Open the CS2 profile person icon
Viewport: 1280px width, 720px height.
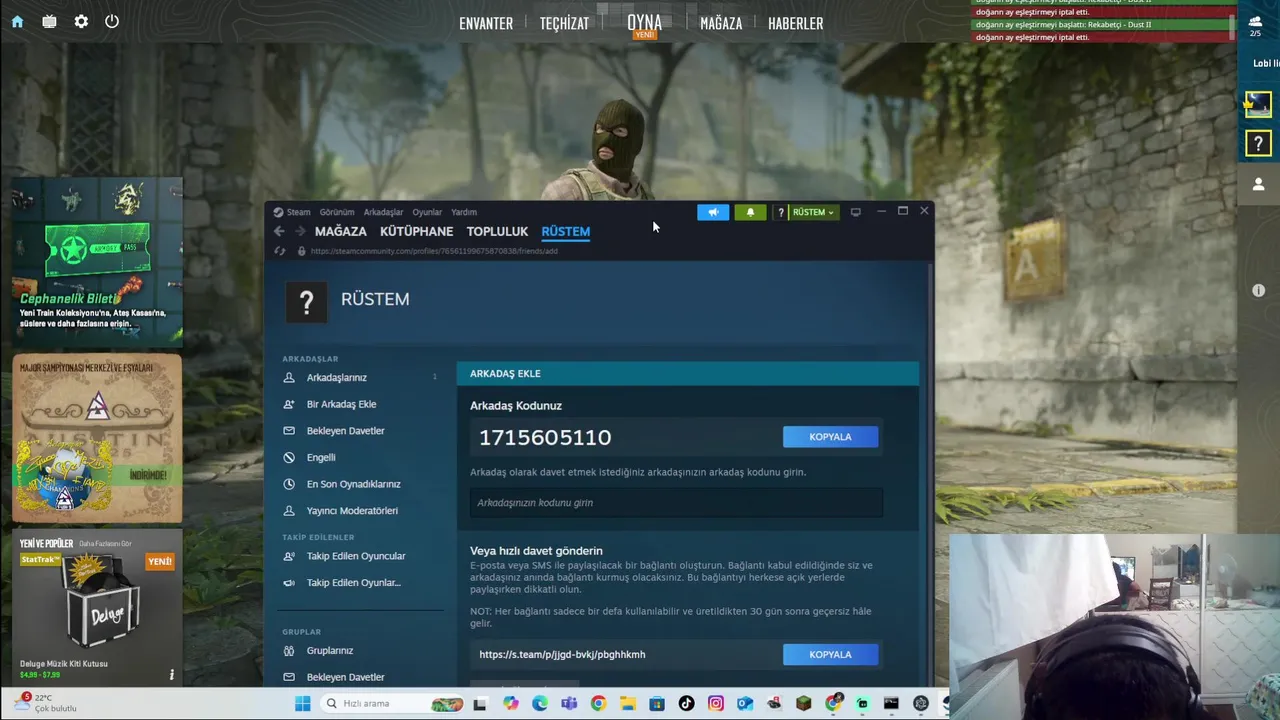point(1258,184)
